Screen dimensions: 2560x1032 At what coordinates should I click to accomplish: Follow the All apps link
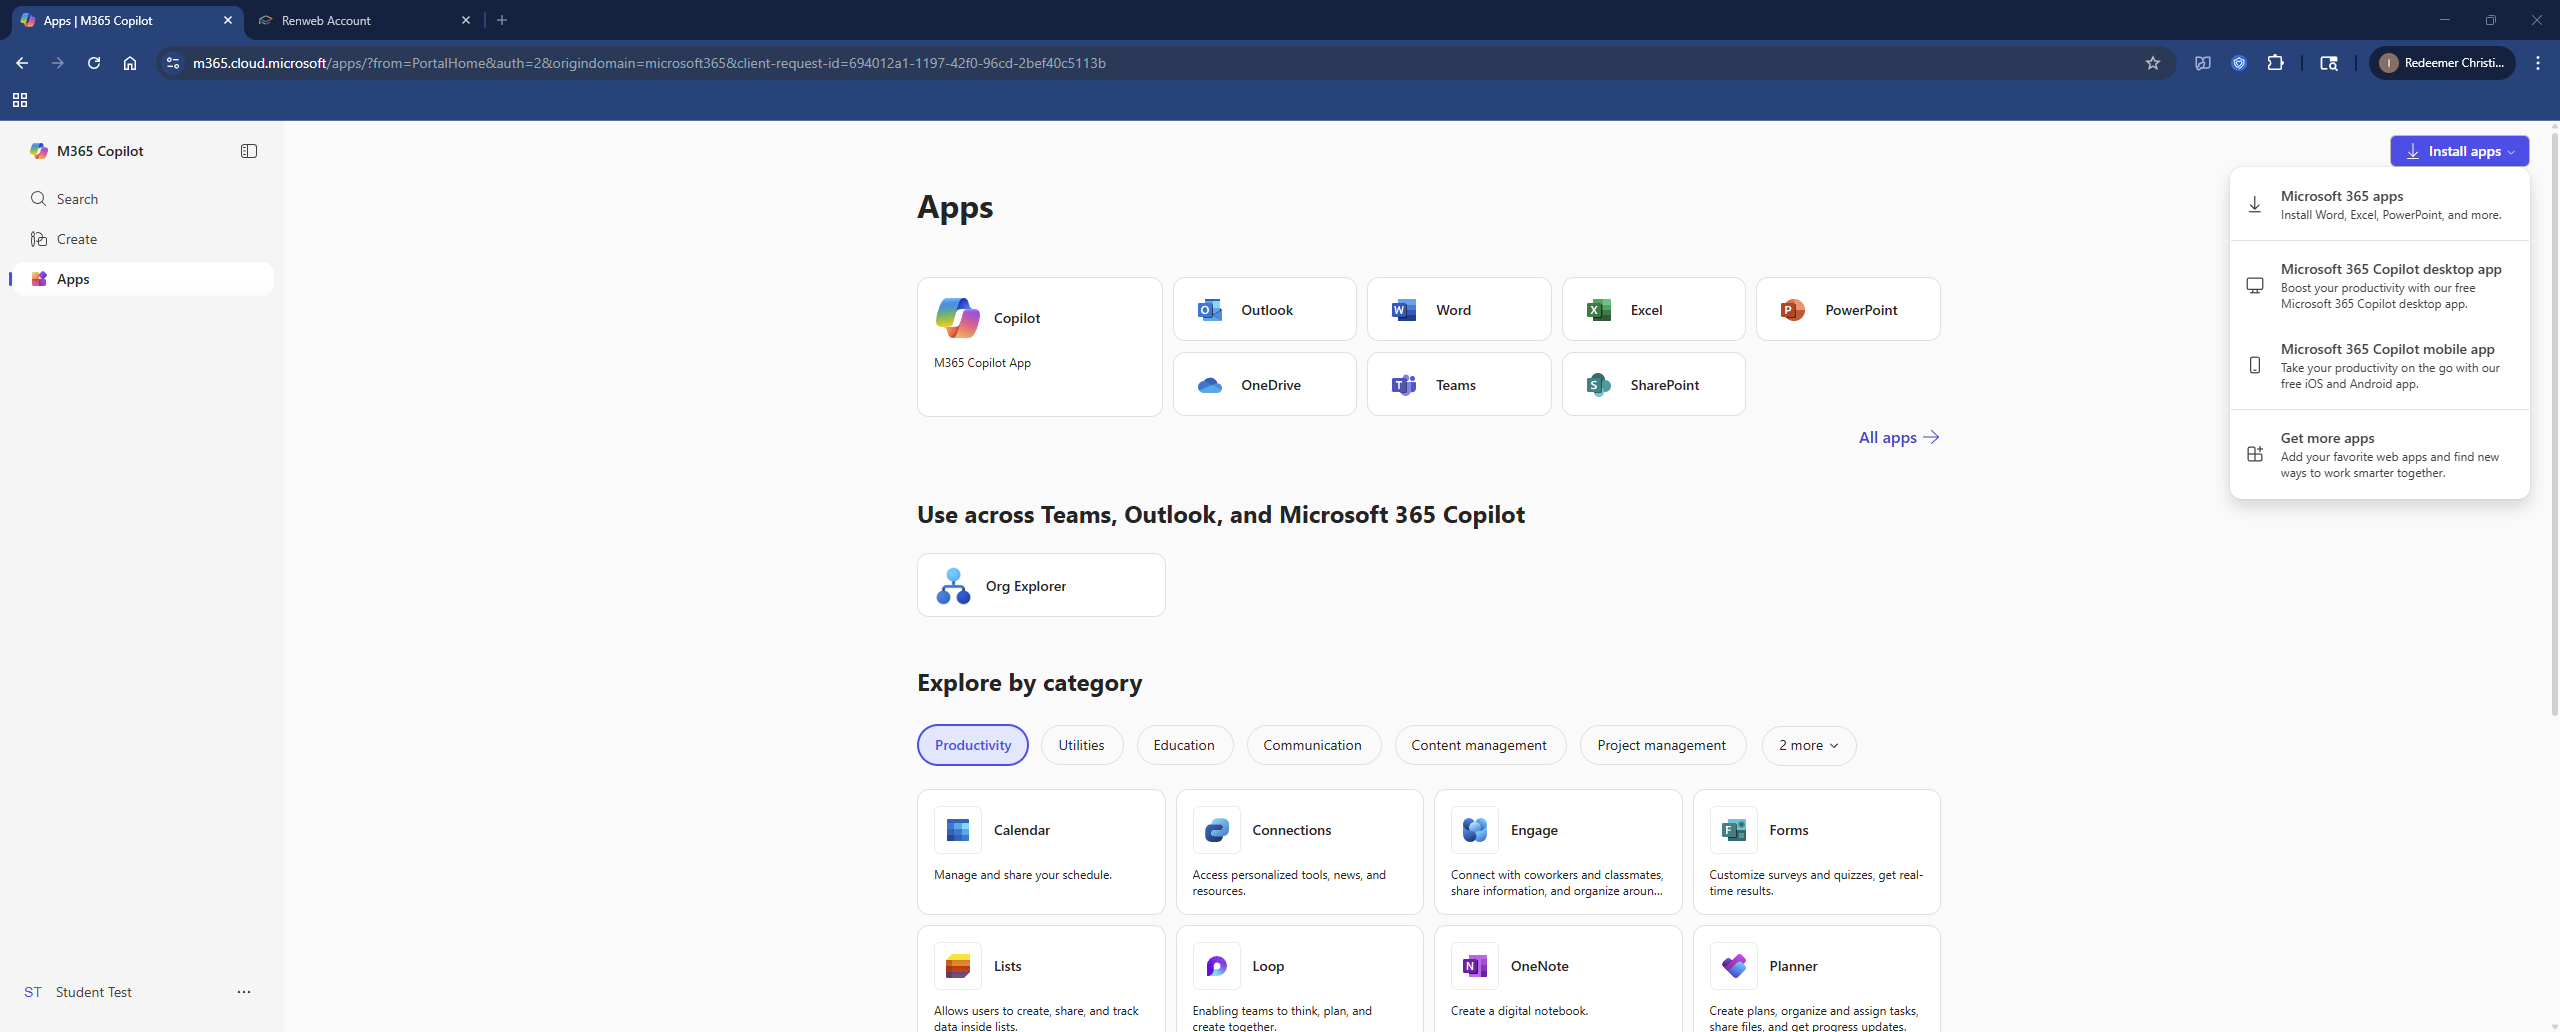1898,438
